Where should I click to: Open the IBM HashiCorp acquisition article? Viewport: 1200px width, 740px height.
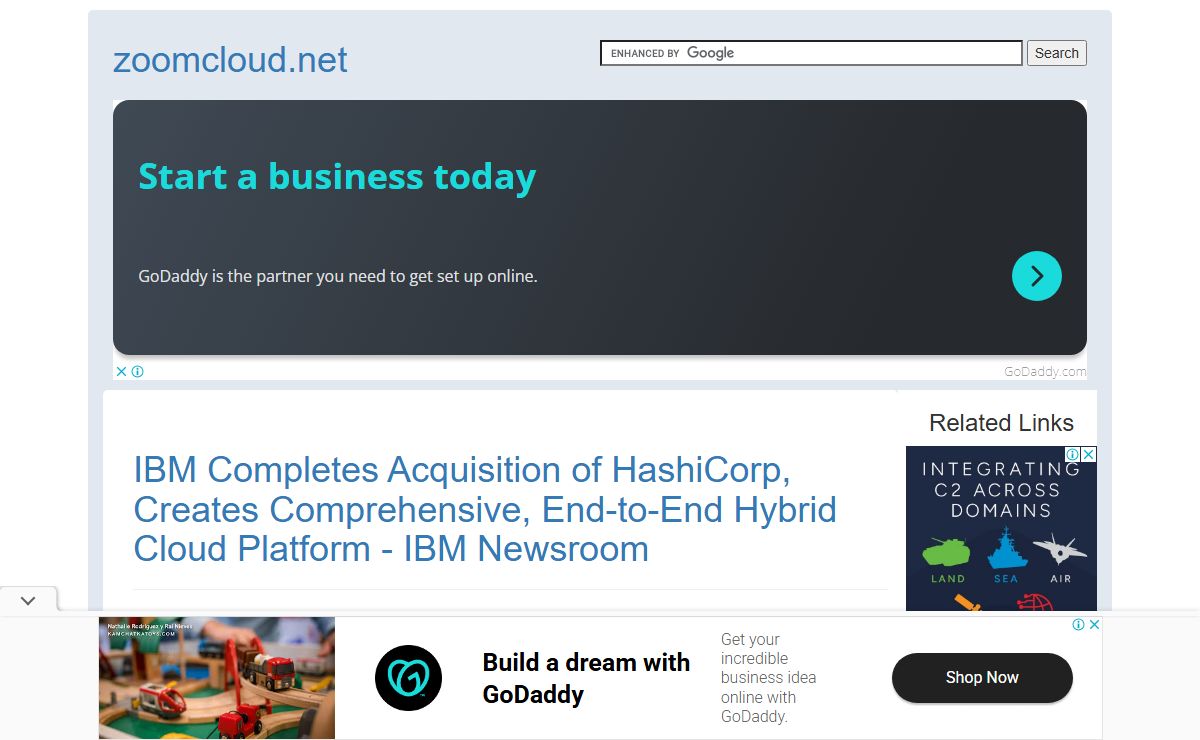coord(485,509)
